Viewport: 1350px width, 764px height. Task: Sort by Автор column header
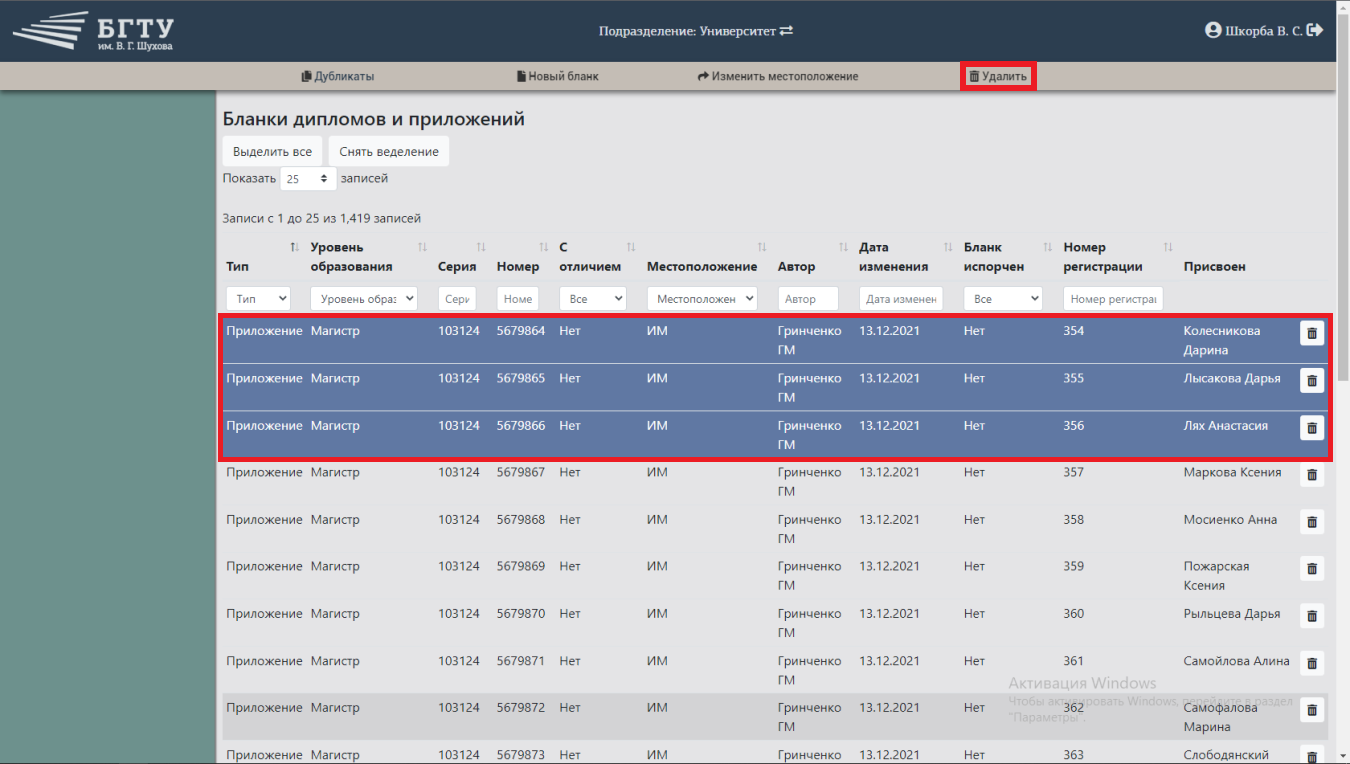pyautogui.click(x=844, y=247)
